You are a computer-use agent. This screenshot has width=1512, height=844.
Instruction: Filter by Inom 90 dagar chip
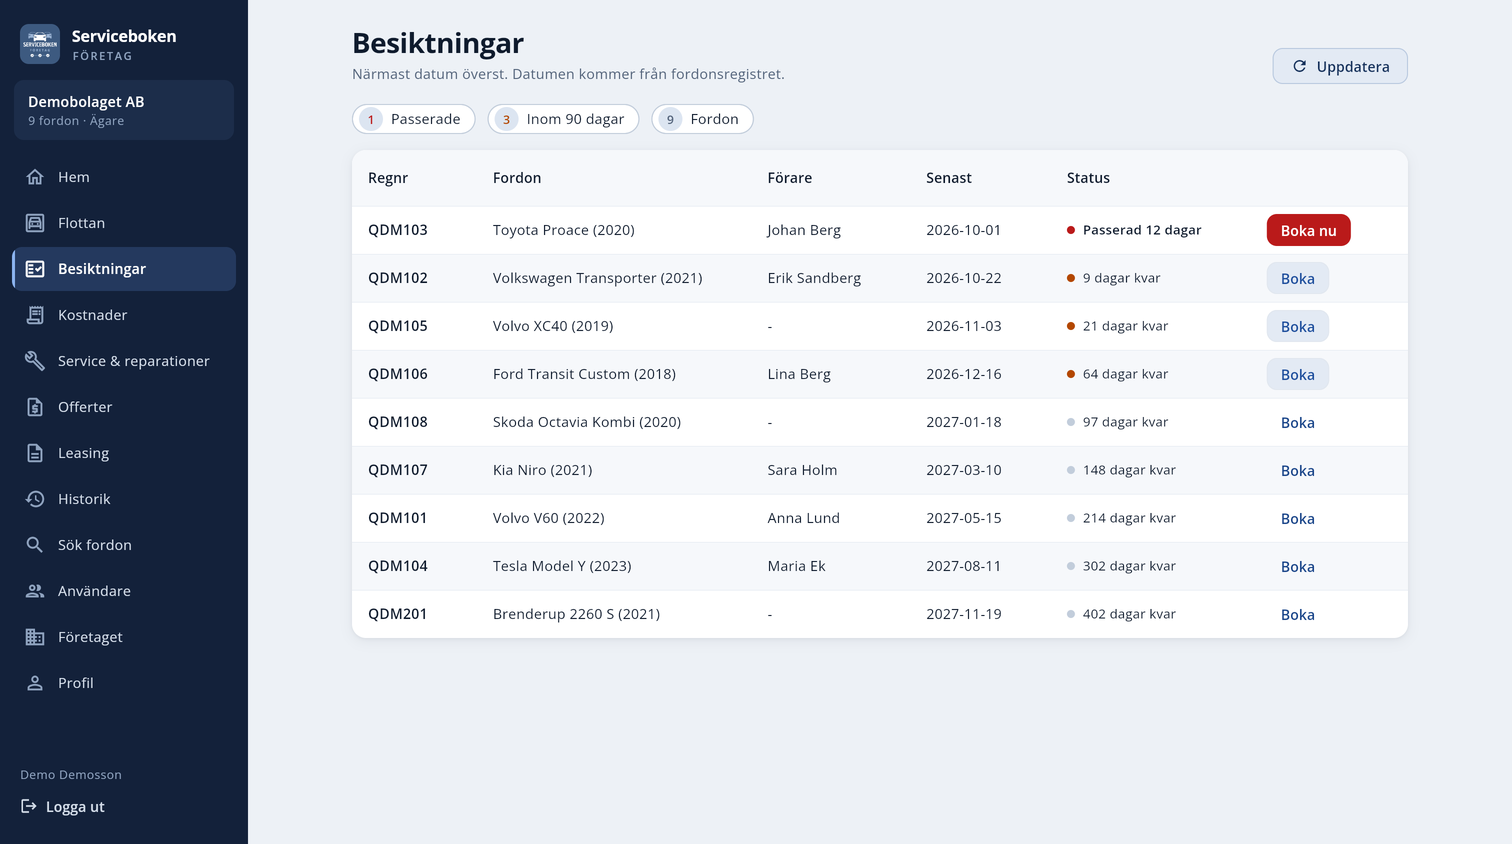(563, 119)
